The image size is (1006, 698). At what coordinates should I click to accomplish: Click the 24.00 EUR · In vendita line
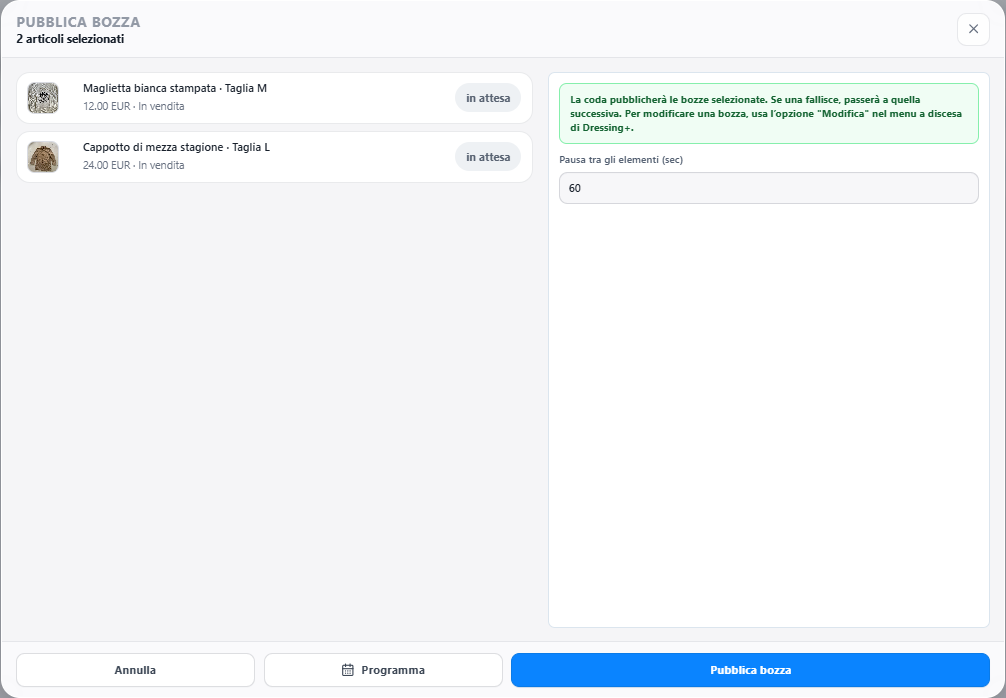(133, 165)
